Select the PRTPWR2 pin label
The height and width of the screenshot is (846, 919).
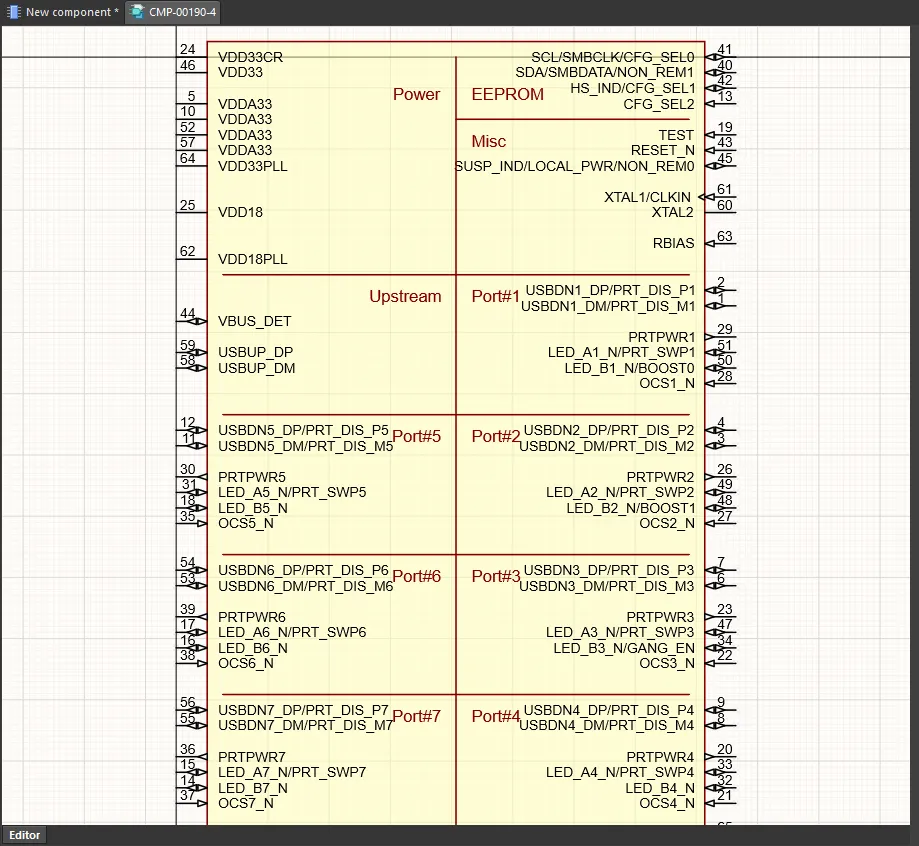click(x=661, y=477)
